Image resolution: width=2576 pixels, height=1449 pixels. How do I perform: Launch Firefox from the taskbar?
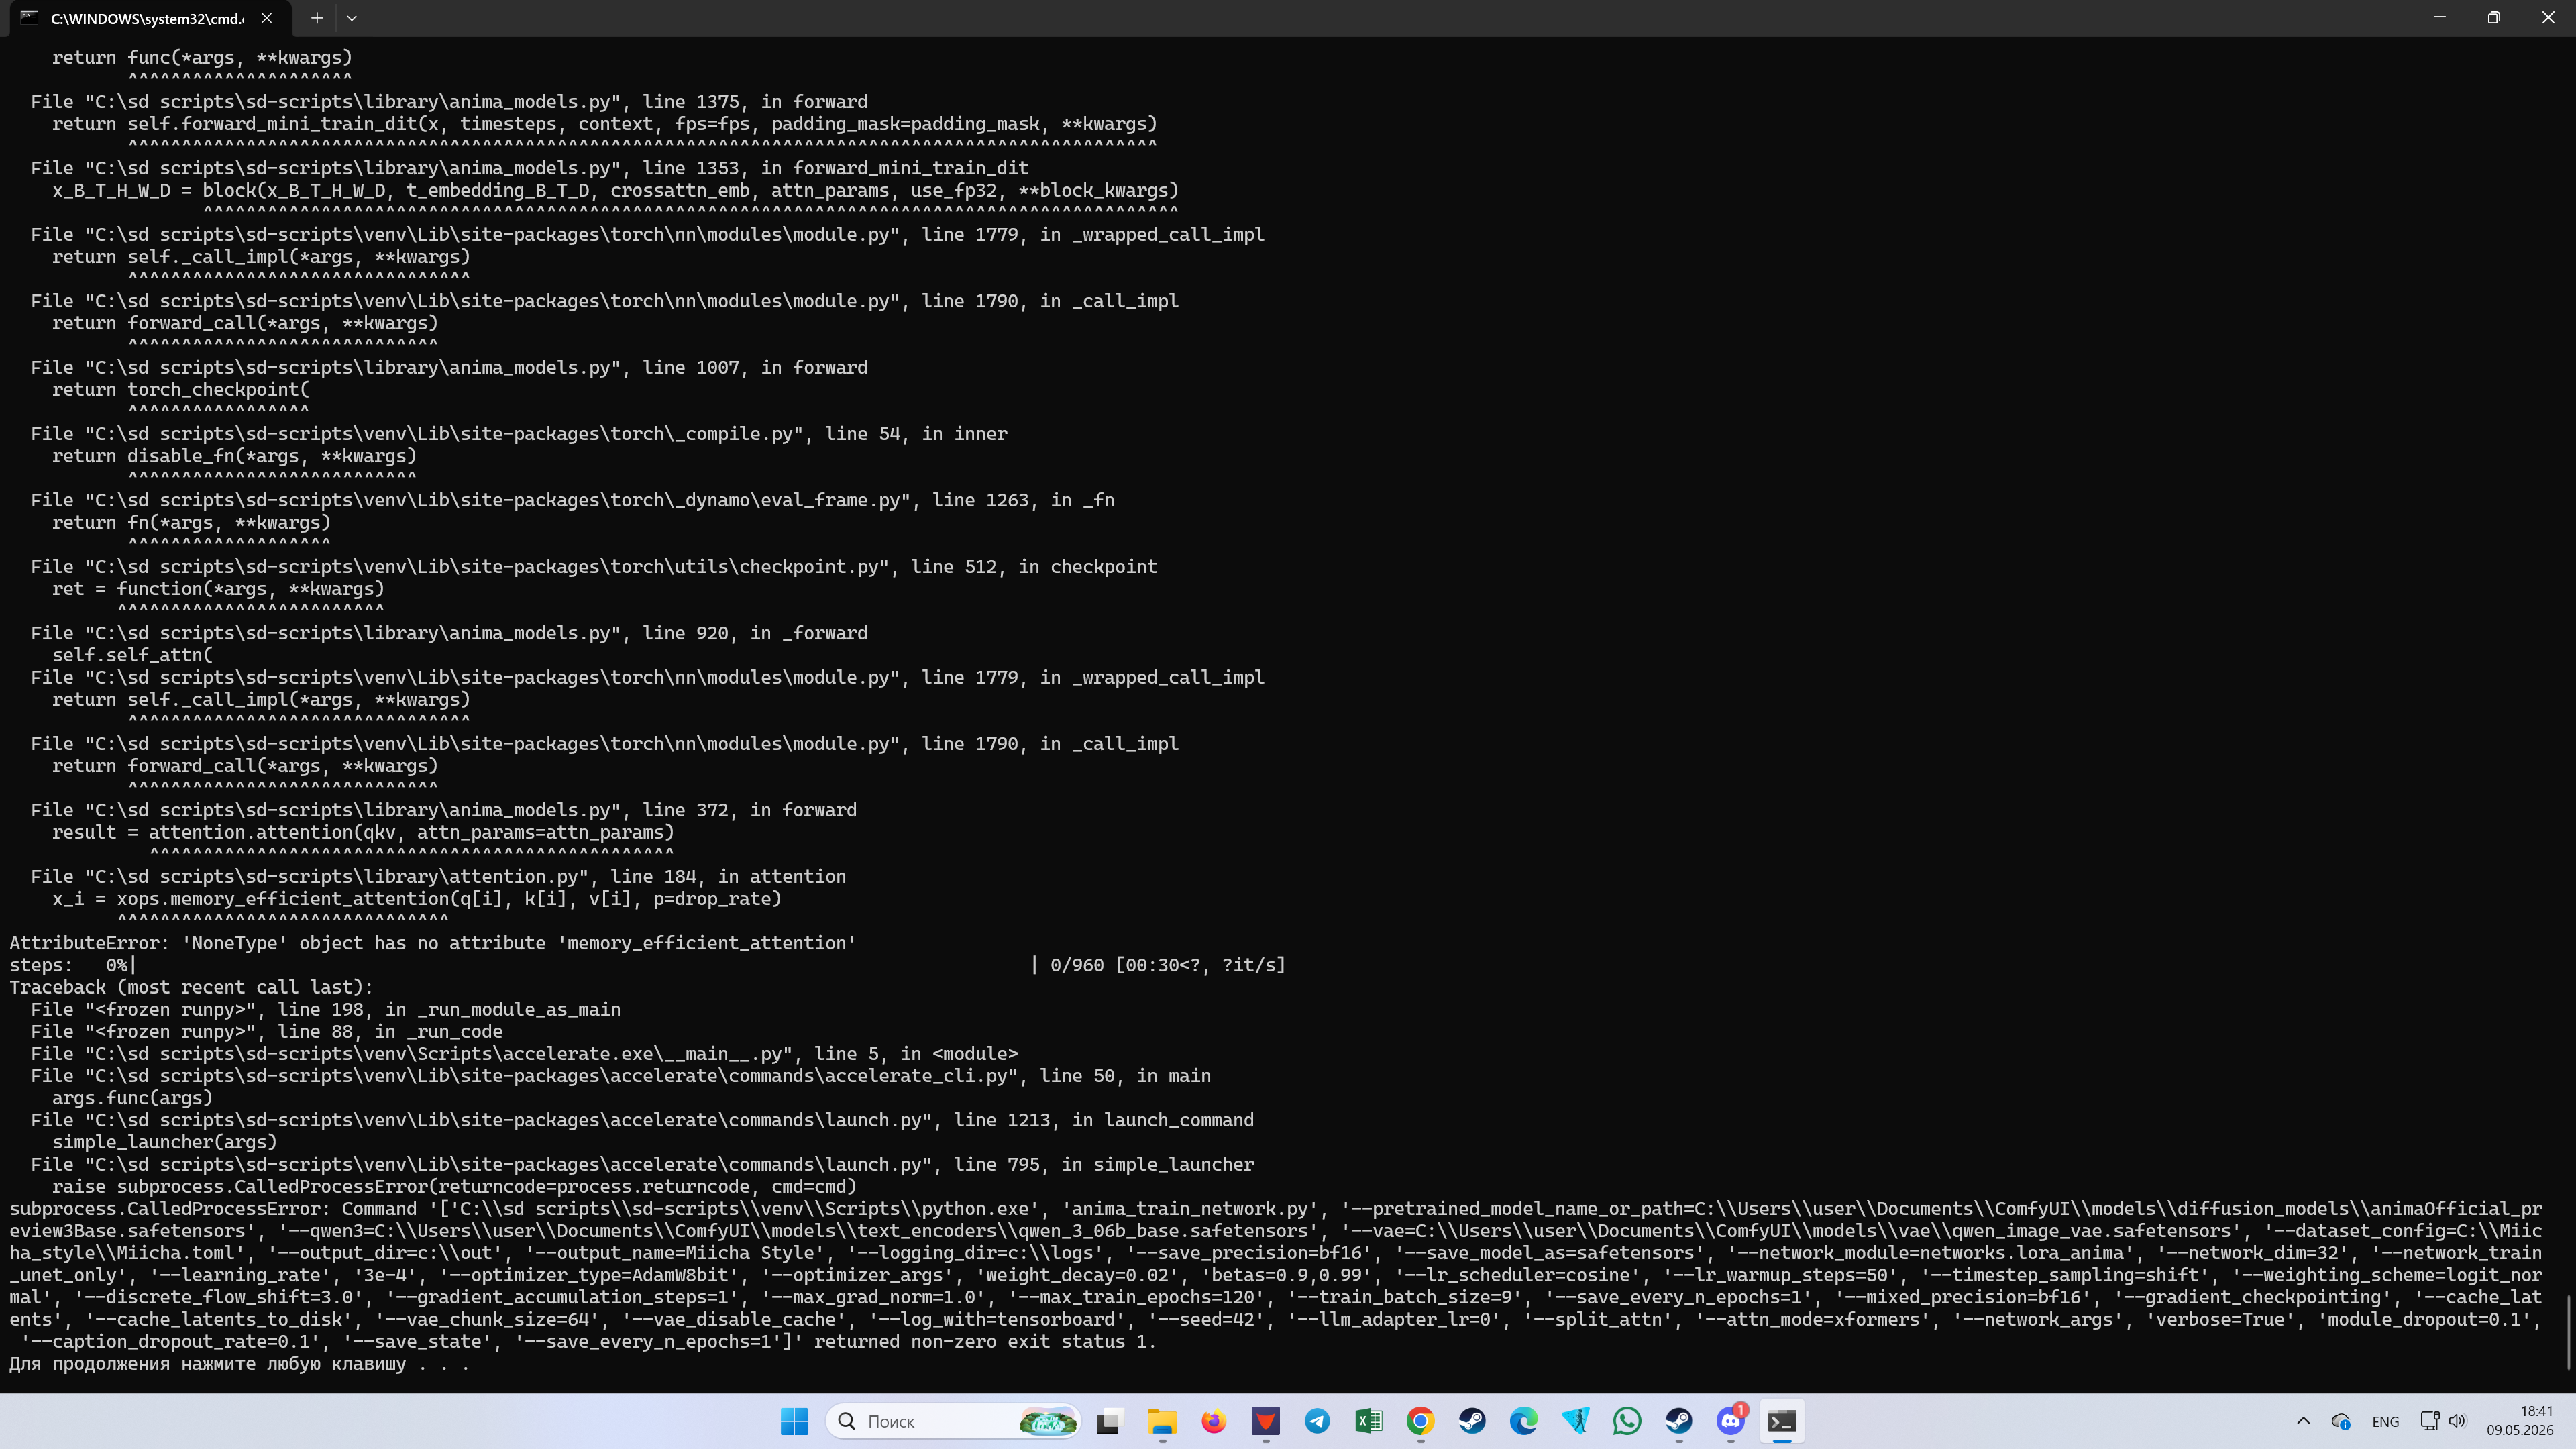tap(1213, 1421)
